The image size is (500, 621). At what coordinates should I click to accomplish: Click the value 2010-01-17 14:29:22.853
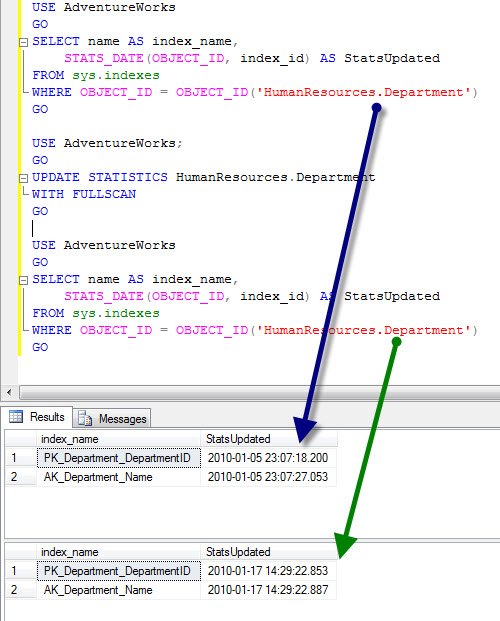pos(268,571)
